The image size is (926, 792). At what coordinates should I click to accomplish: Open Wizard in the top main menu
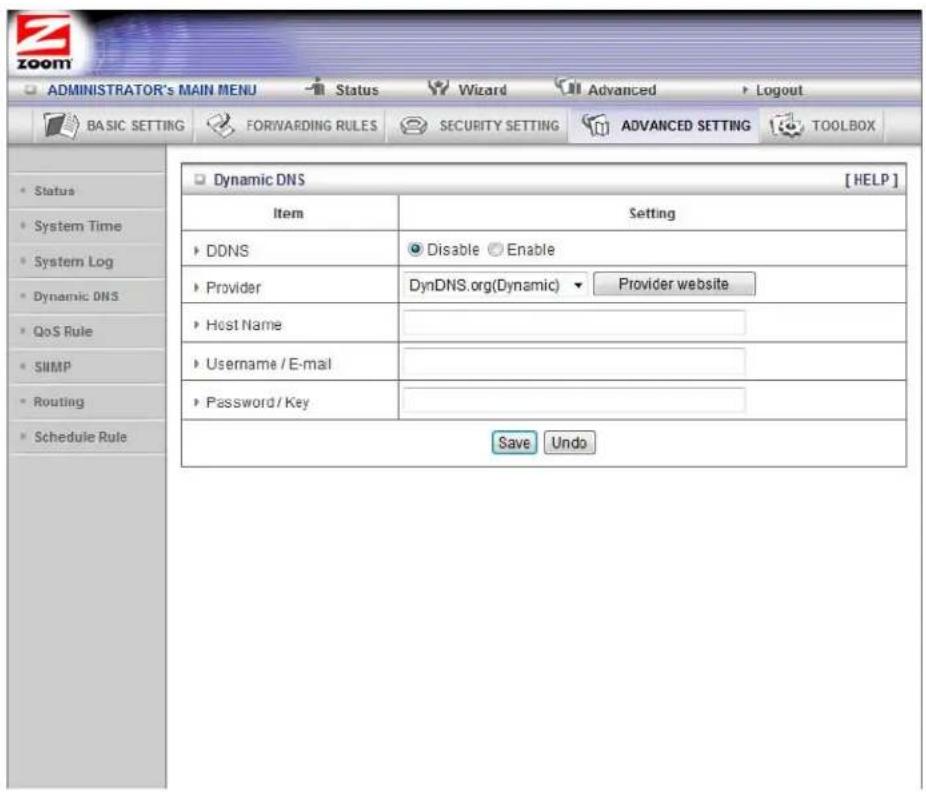[482, 90]
